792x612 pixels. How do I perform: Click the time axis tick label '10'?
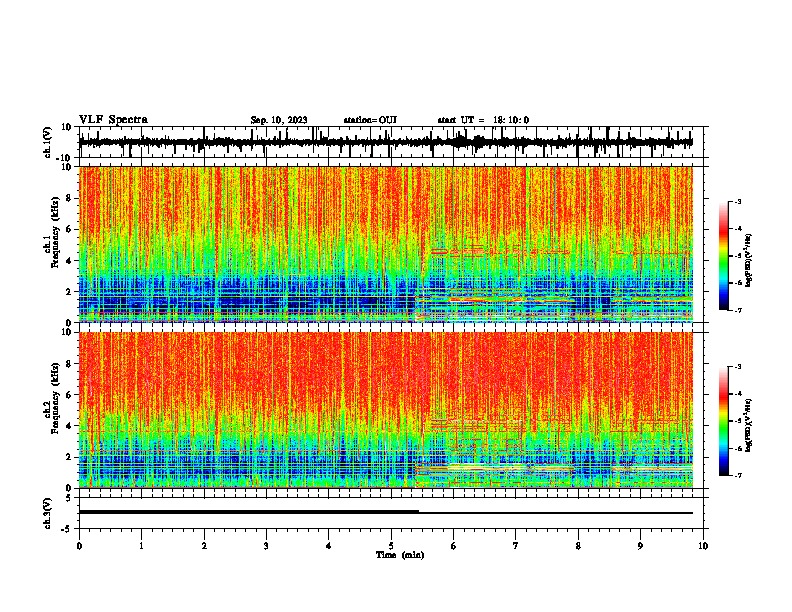point(703,546)
